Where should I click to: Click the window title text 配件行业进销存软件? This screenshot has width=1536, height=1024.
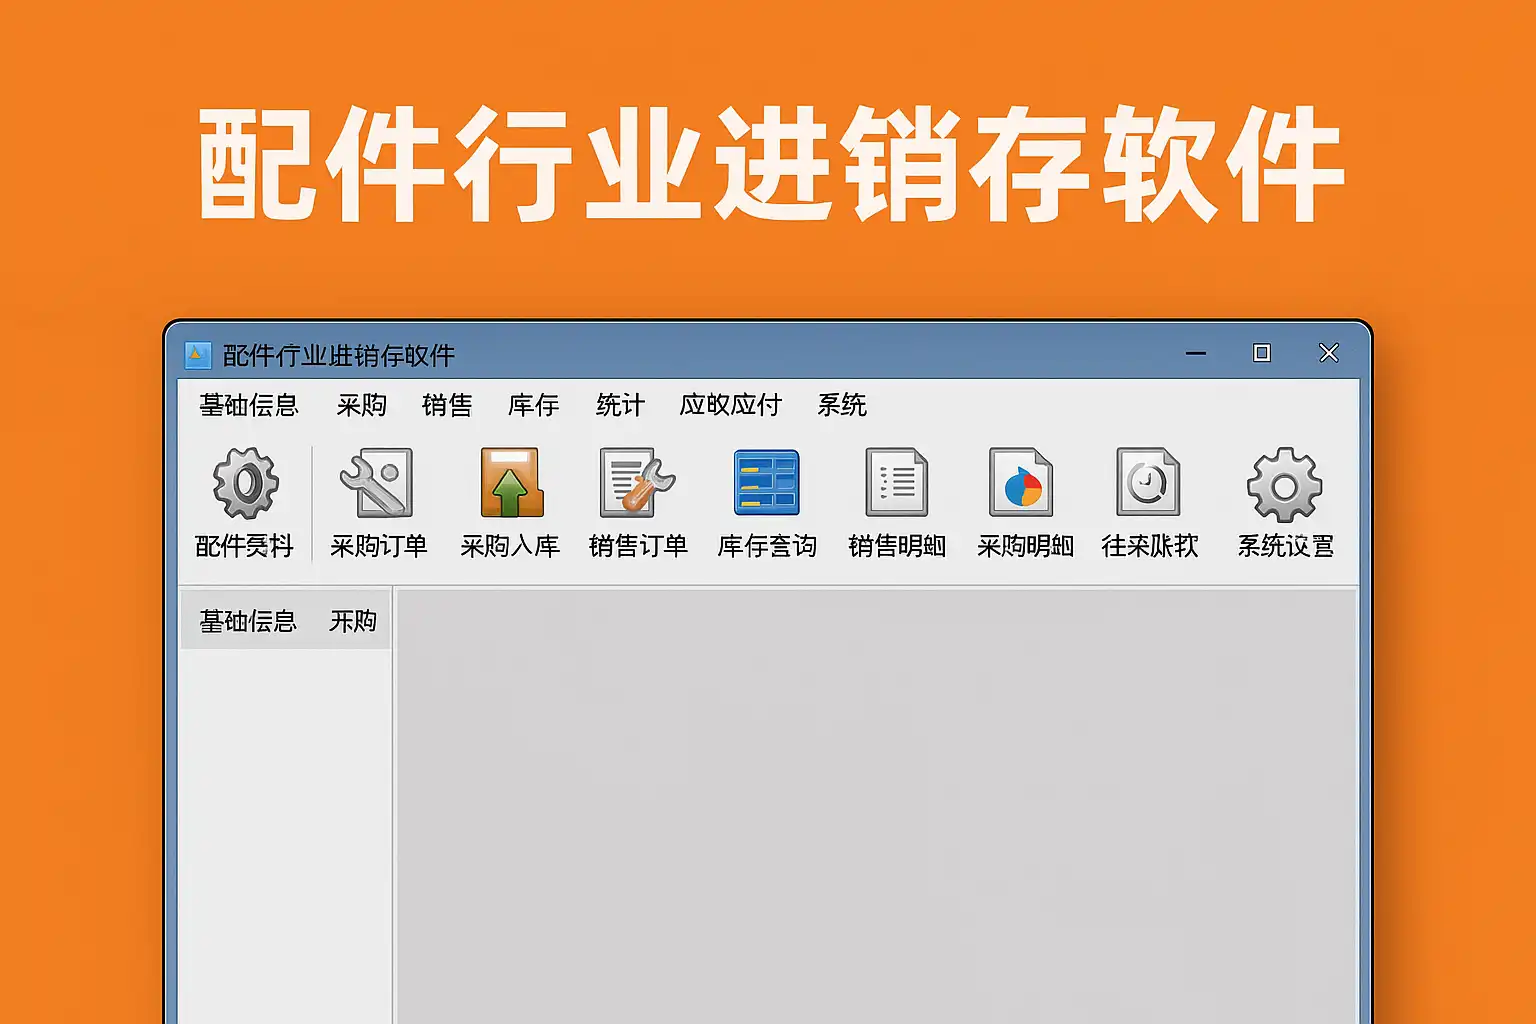click(339, 355)
